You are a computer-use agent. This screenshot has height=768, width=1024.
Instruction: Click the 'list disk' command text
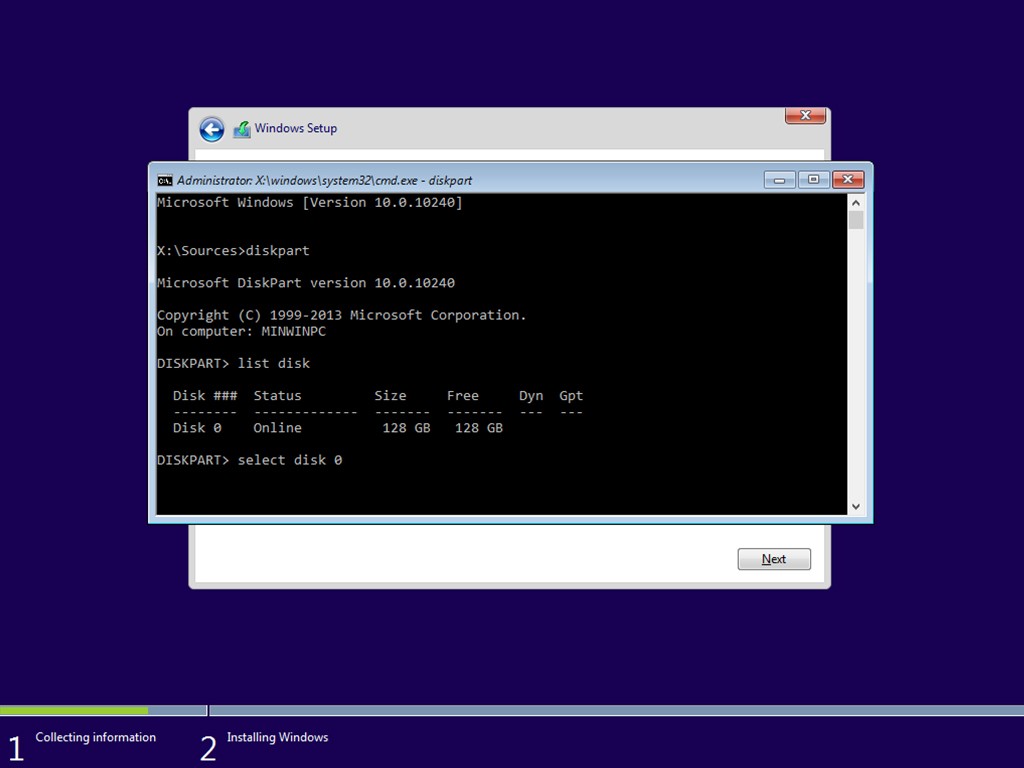pos(274,364)
